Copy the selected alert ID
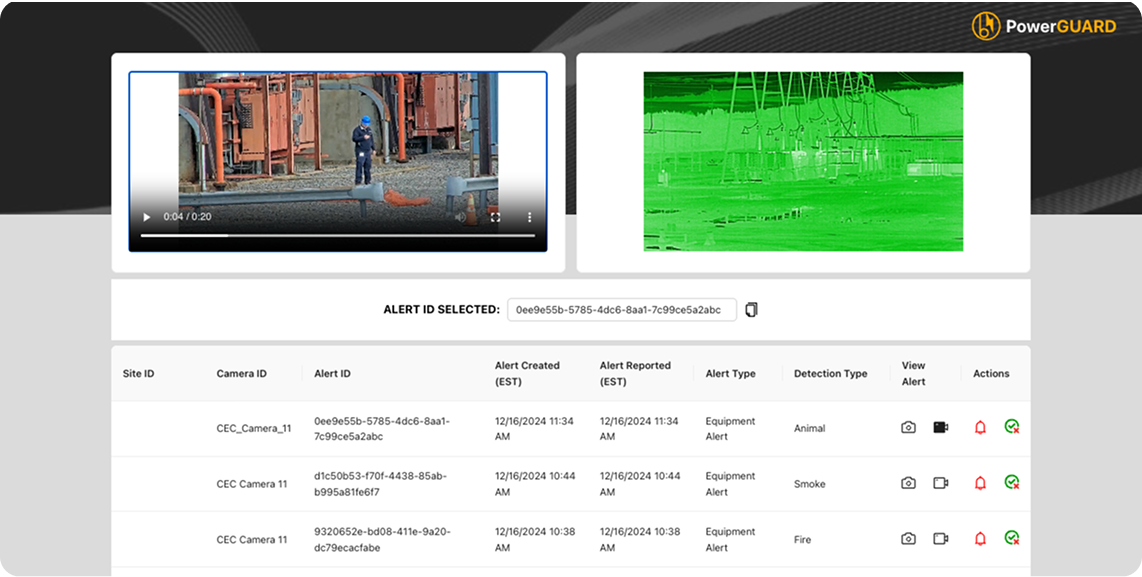Image resolution: width=1142 pixels, height=577 pixels. [x=752, y=310]
